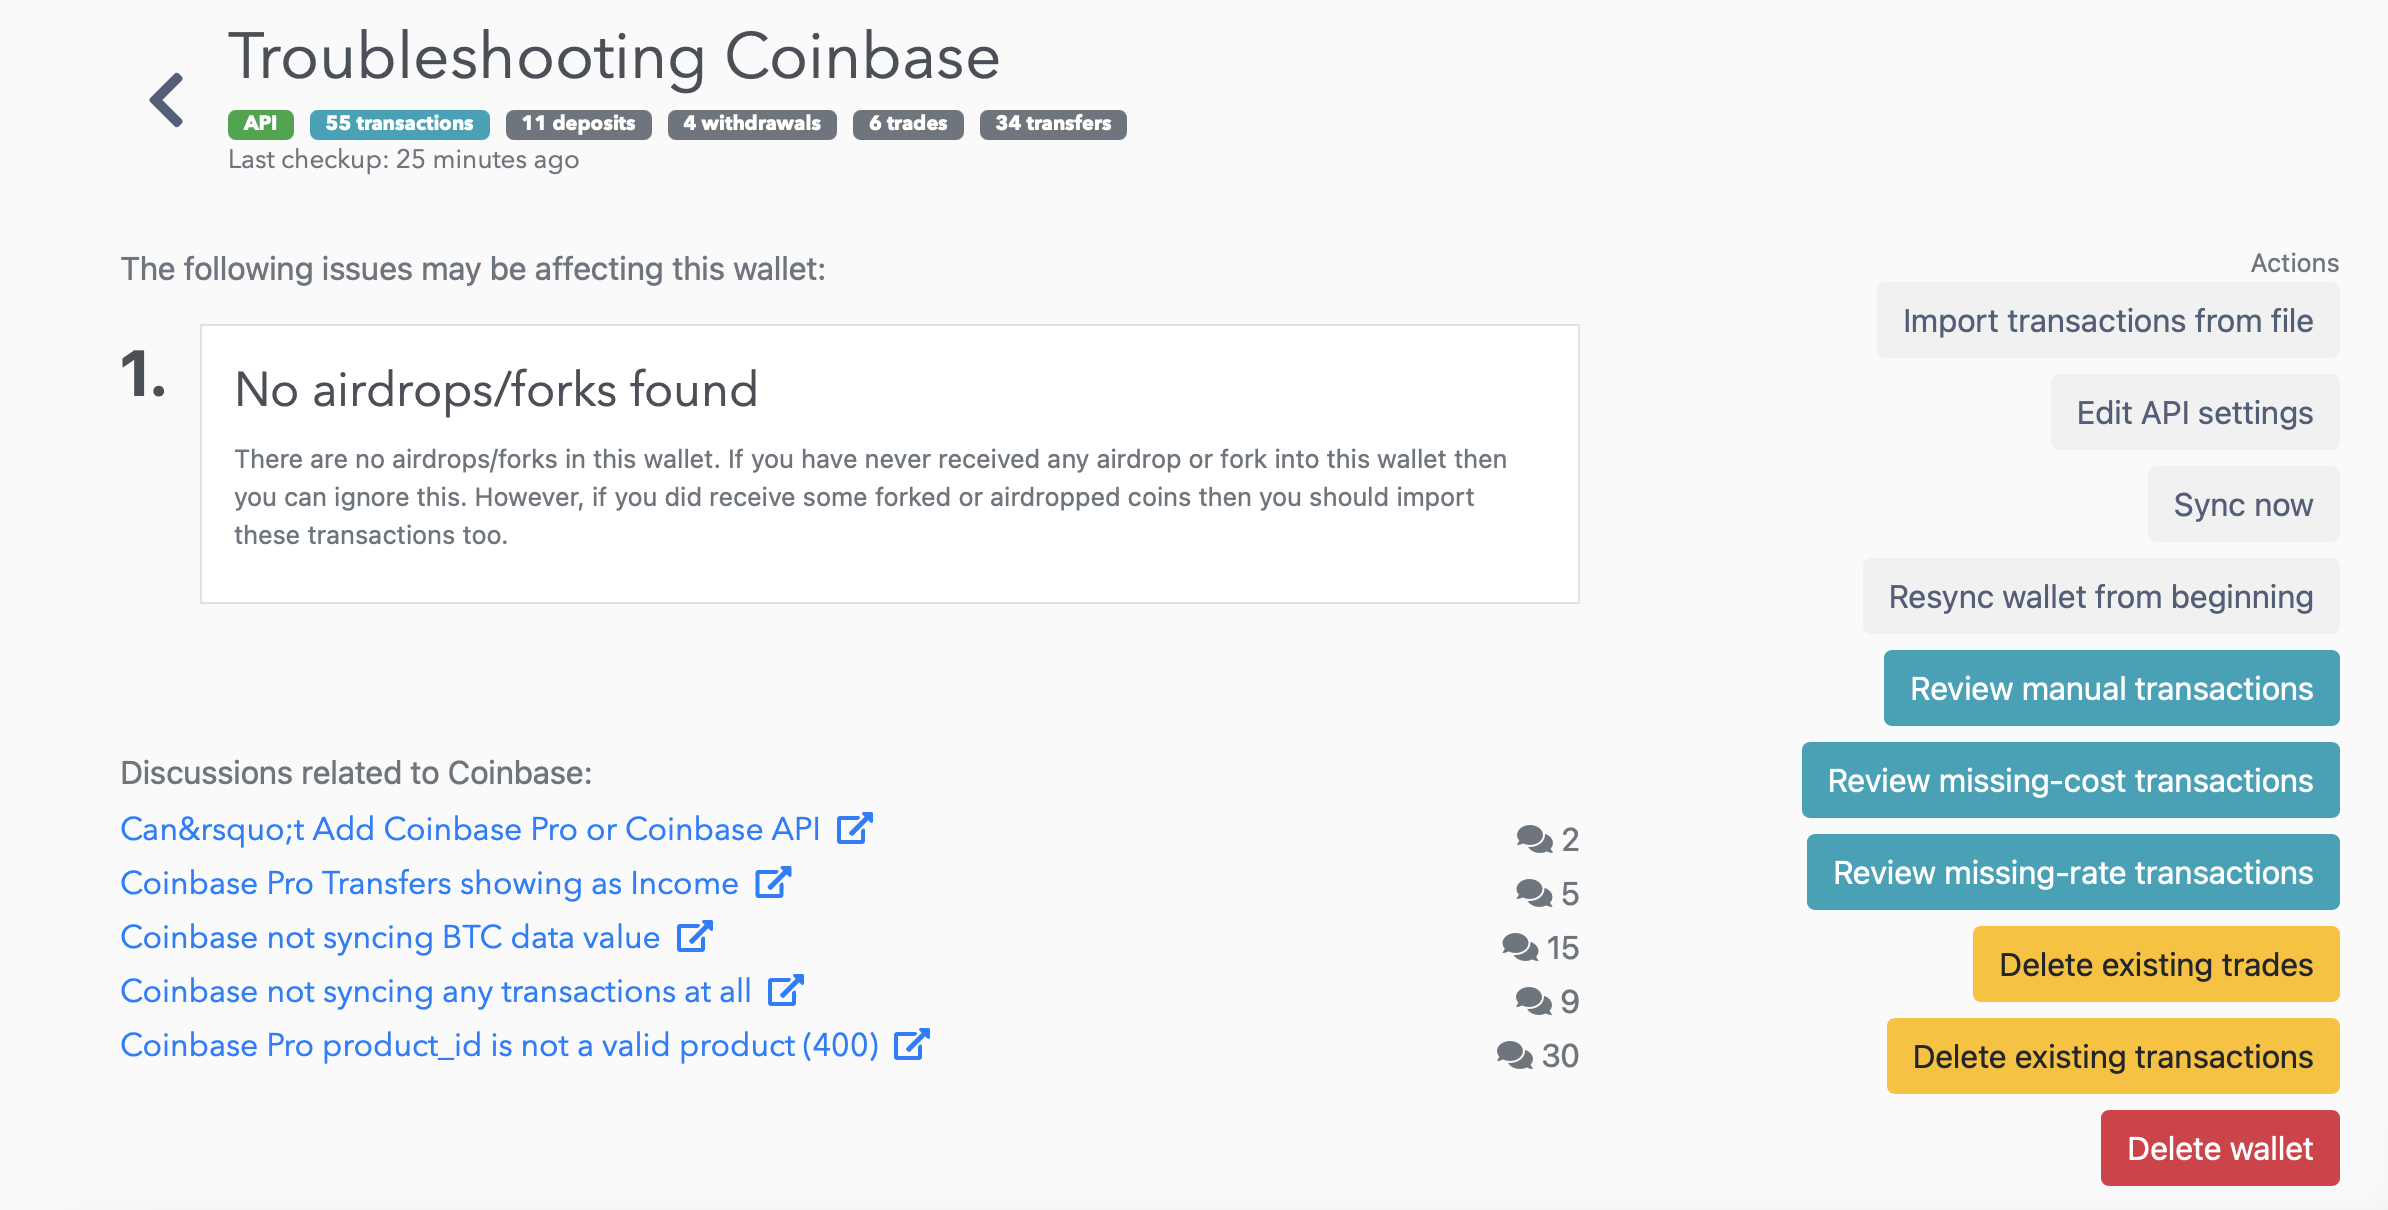Click Resync wallet from beginning button
Screen dimensions: 2388x1210
[2101, 596]
